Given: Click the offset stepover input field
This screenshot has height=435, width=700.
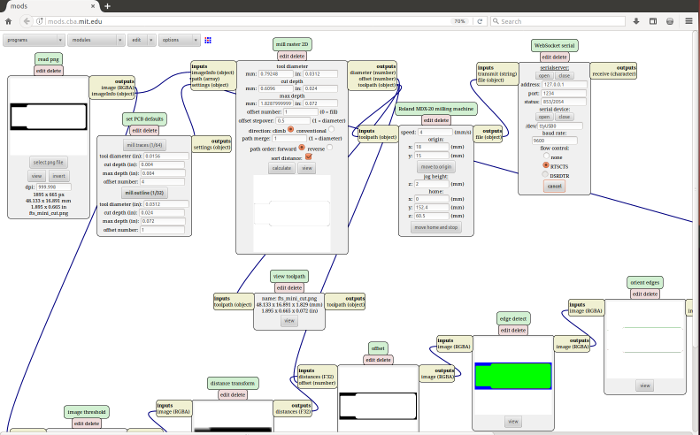Looking at the screenshot, I should (x=293, y=121).
